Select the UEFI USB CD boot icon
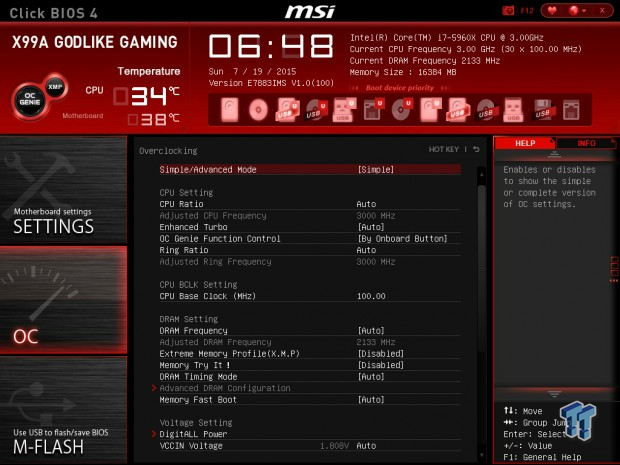This screenshot has width=620, height=465. click(316, 110)
